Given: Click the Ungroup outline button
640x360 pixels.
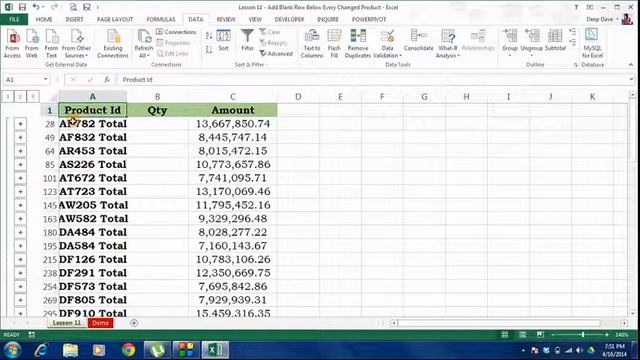Looking at the screenshot, I should point(532,42).
